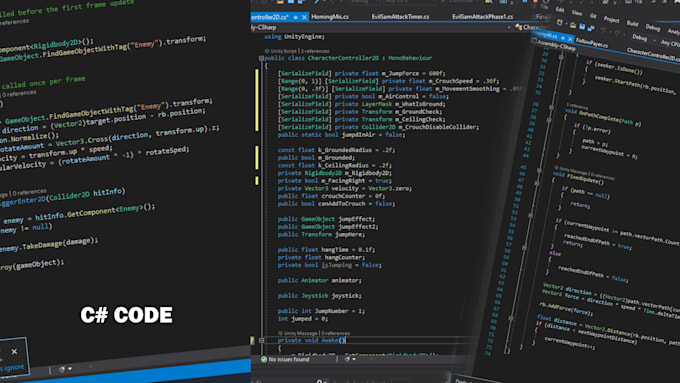Open the Assembly-CSharp project dropdown arrow
Image resolution: width=680 pixels, height=383 pixels.
pyautogui.click(x=508, y=27)
